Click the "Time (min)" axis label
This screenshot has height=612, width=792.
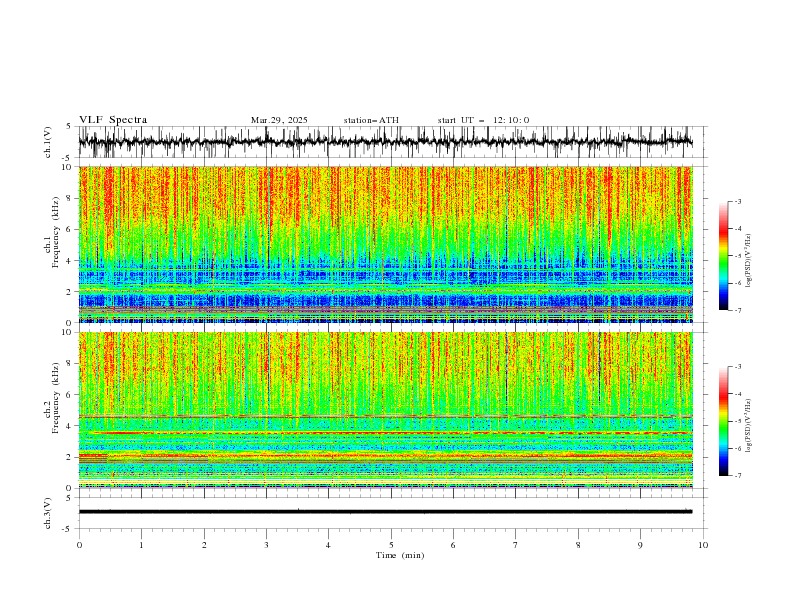pyautogui.click(x=400, y=555)
